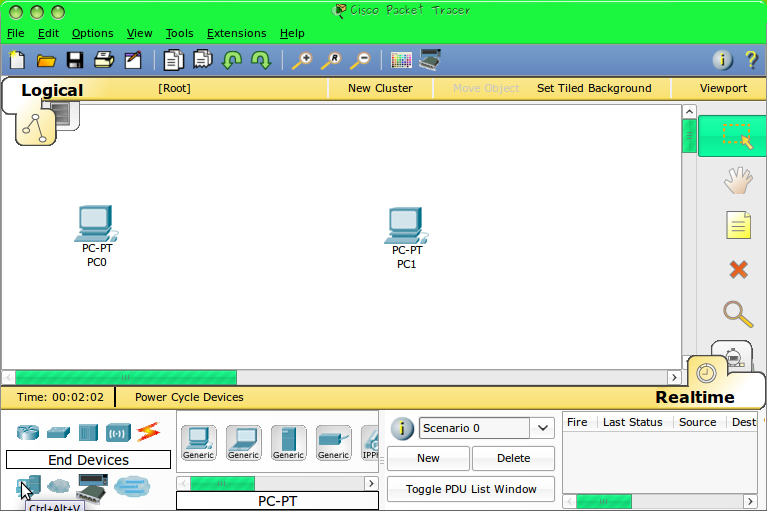Select the Inspect magnifier tool

(x=738, y=314)
